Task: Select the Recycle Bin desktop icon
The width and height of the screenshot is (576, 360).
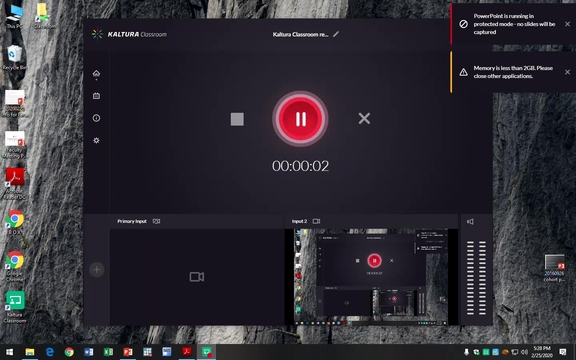Action: point(14,57)
